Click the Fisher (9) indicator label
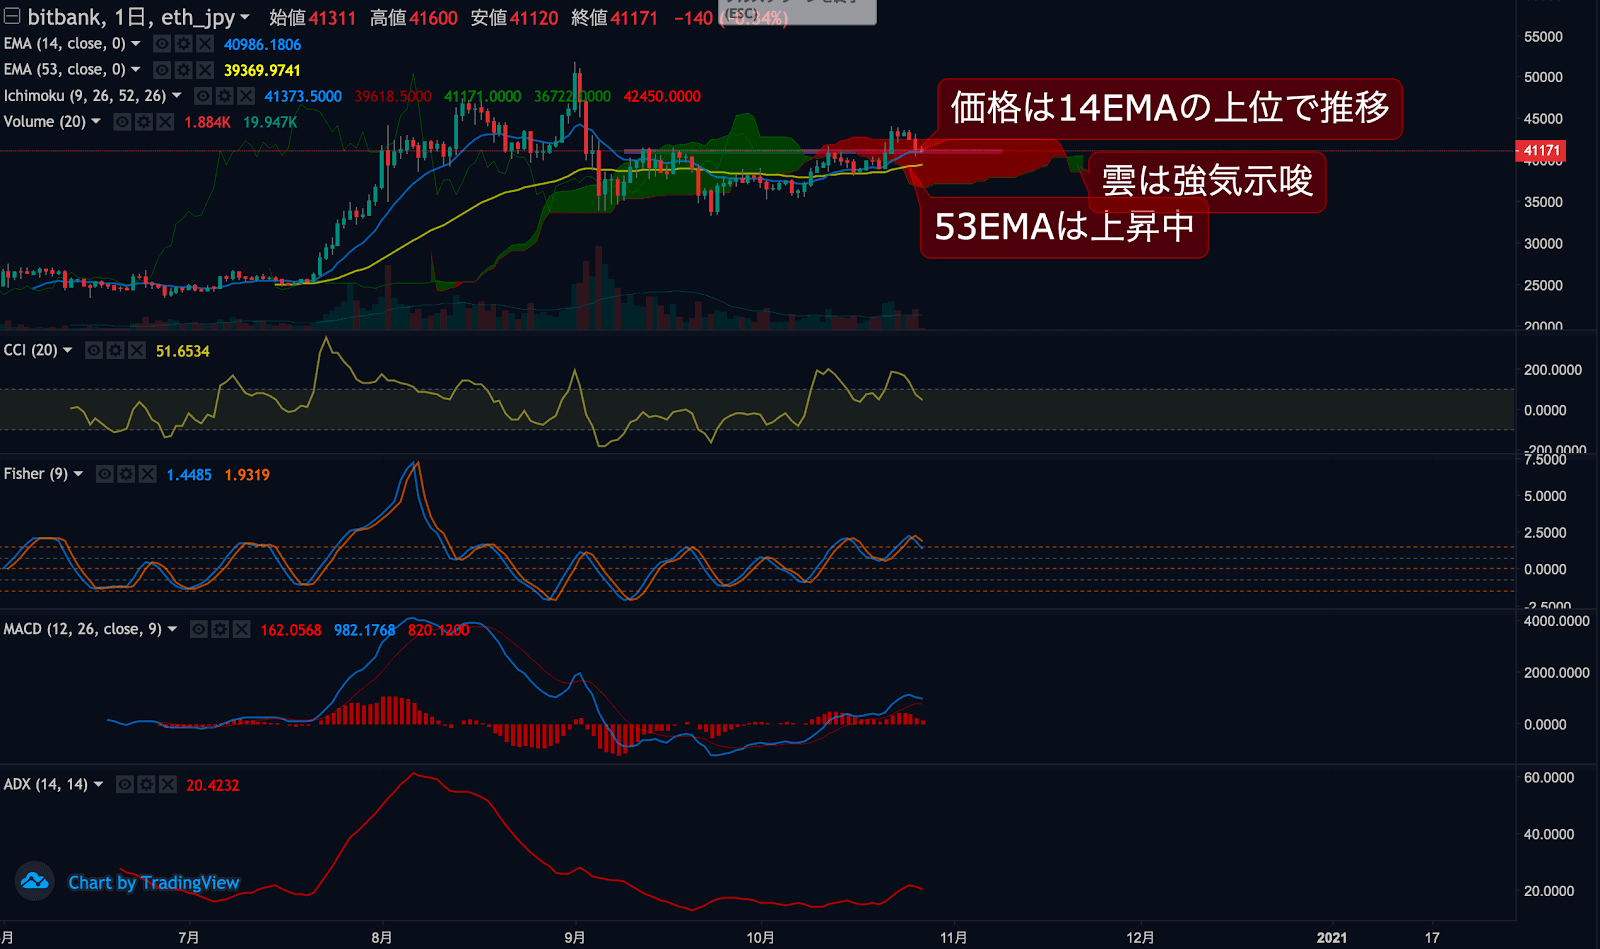Viewport: 1600px width, 949px height. pyautogui.click(x=38, y=474)
